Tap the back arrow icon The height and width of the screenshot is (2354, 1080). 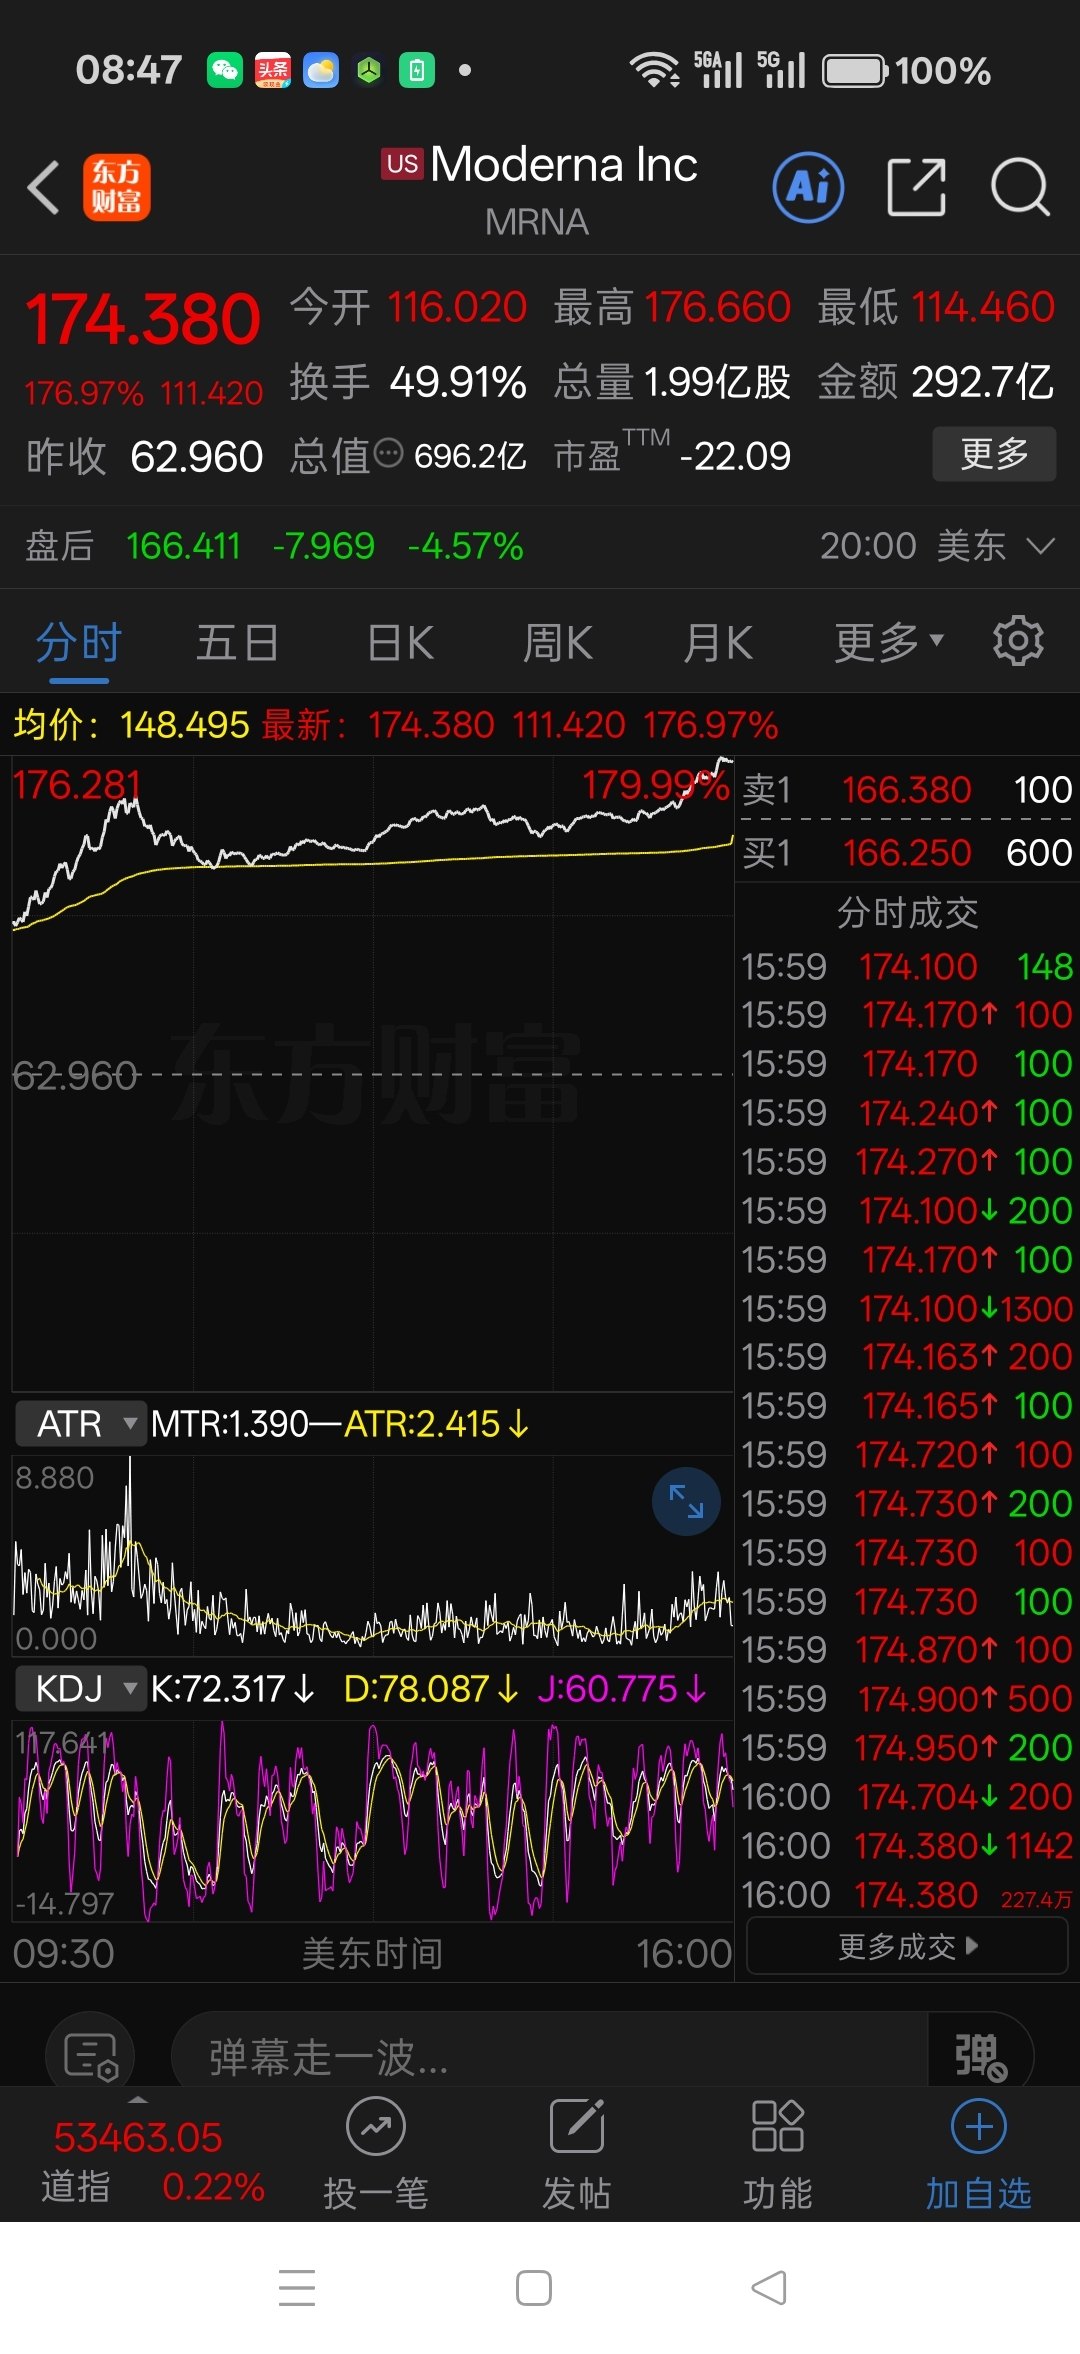point(44,187)
